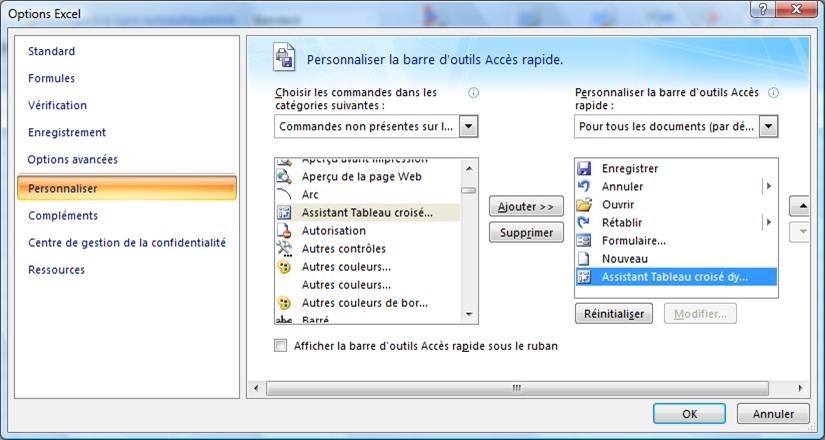The image size is (825, 440).
Task: Click the Annuler undo arrow icon
Action: pos(584,186)
